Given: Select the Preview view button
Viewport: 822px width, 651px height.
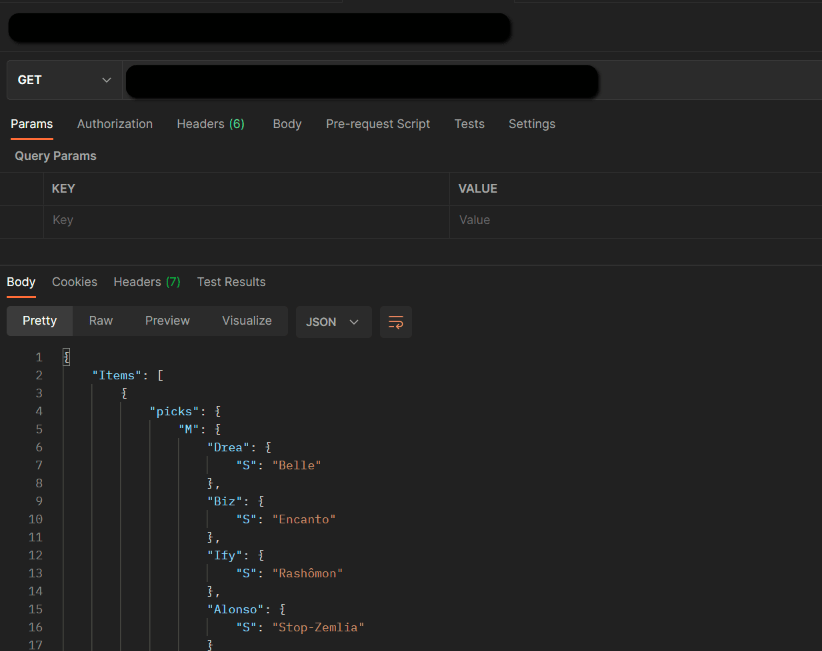Looking at the screenshot, I should [167, 321].
